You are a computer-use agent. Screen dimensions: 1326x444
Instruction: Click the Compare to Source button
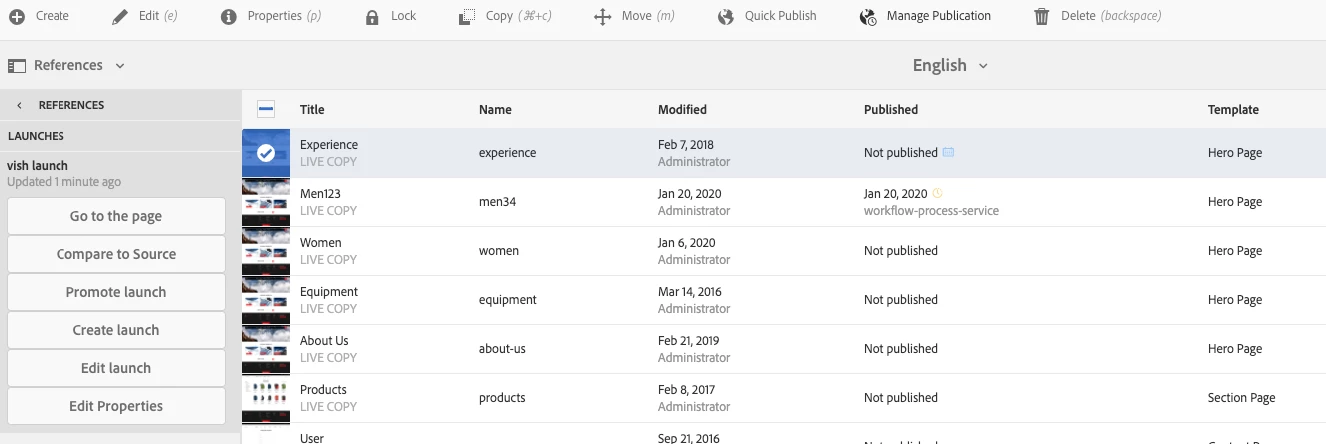(116, 254)
